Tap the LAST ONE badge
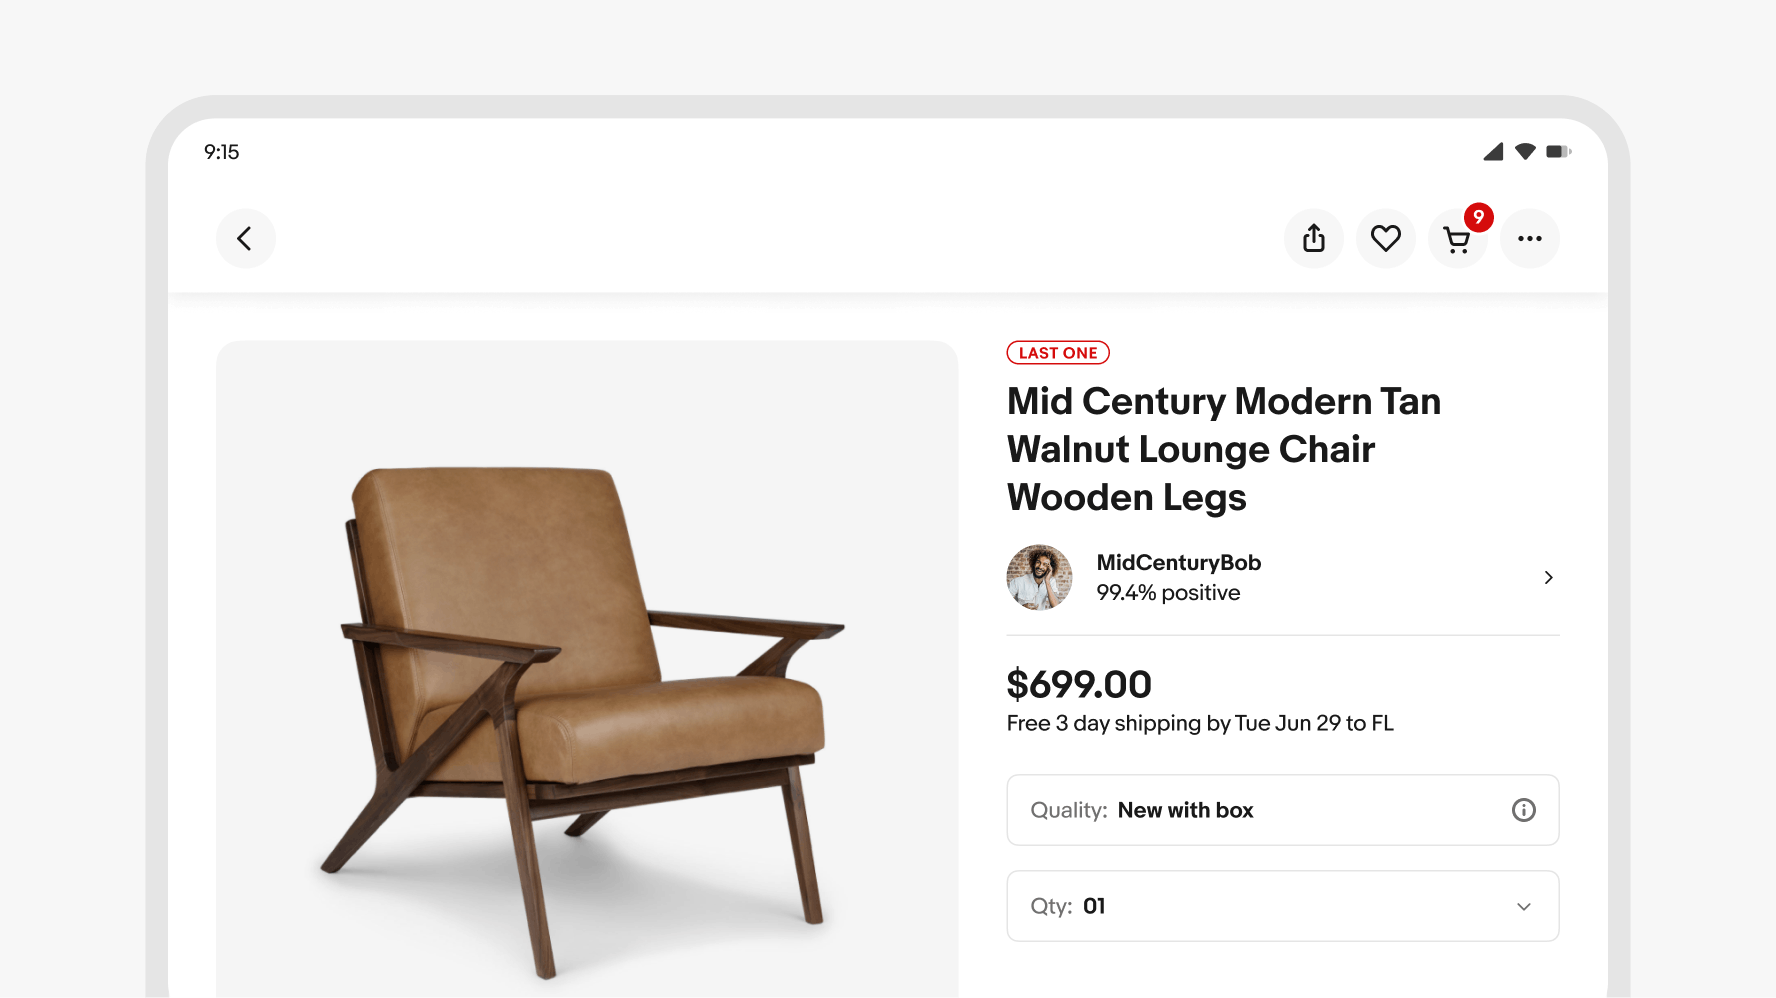The width and height of the screenshot is (1776, 998). point(1057,353)
